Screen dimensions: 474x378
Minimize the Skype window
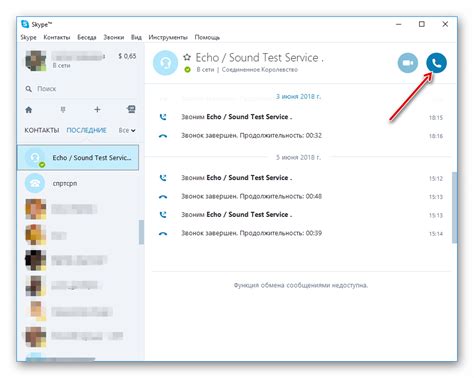(399, 24)
